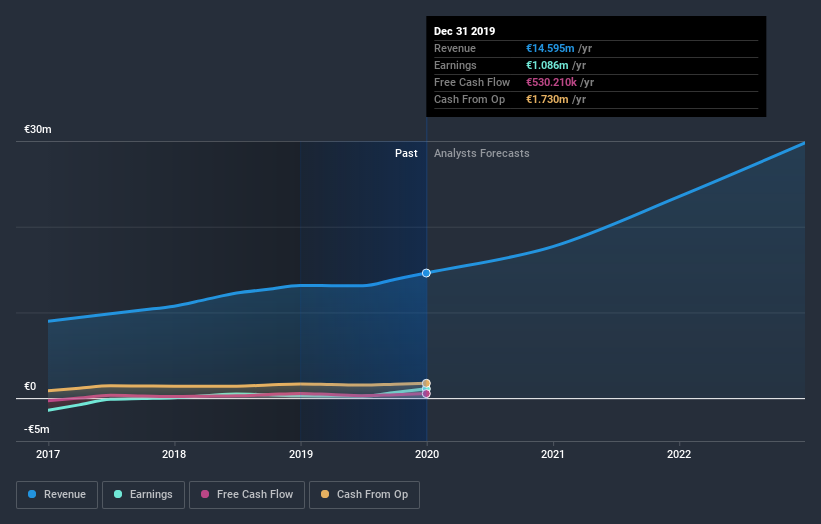The height and width of the screenshot is (524, 821).
Task: Click the Dec 31 2019 tooltip date
Action: [464, 31]
